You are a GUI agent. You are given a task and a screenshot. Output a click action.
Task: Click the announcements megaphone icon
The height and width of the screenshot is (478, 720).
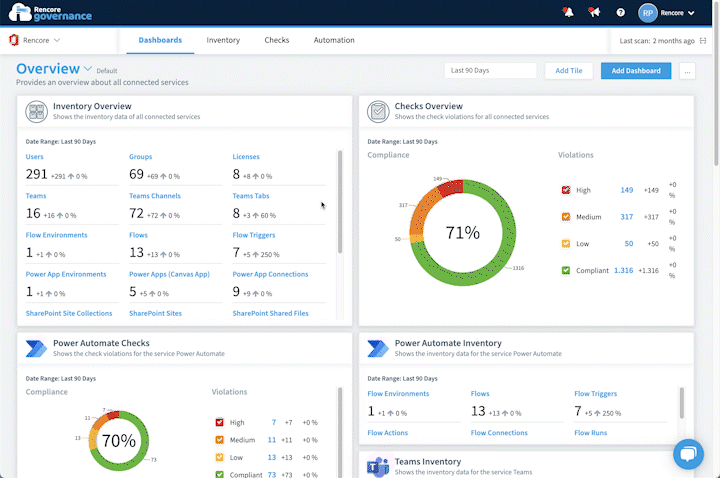[594, 12]
